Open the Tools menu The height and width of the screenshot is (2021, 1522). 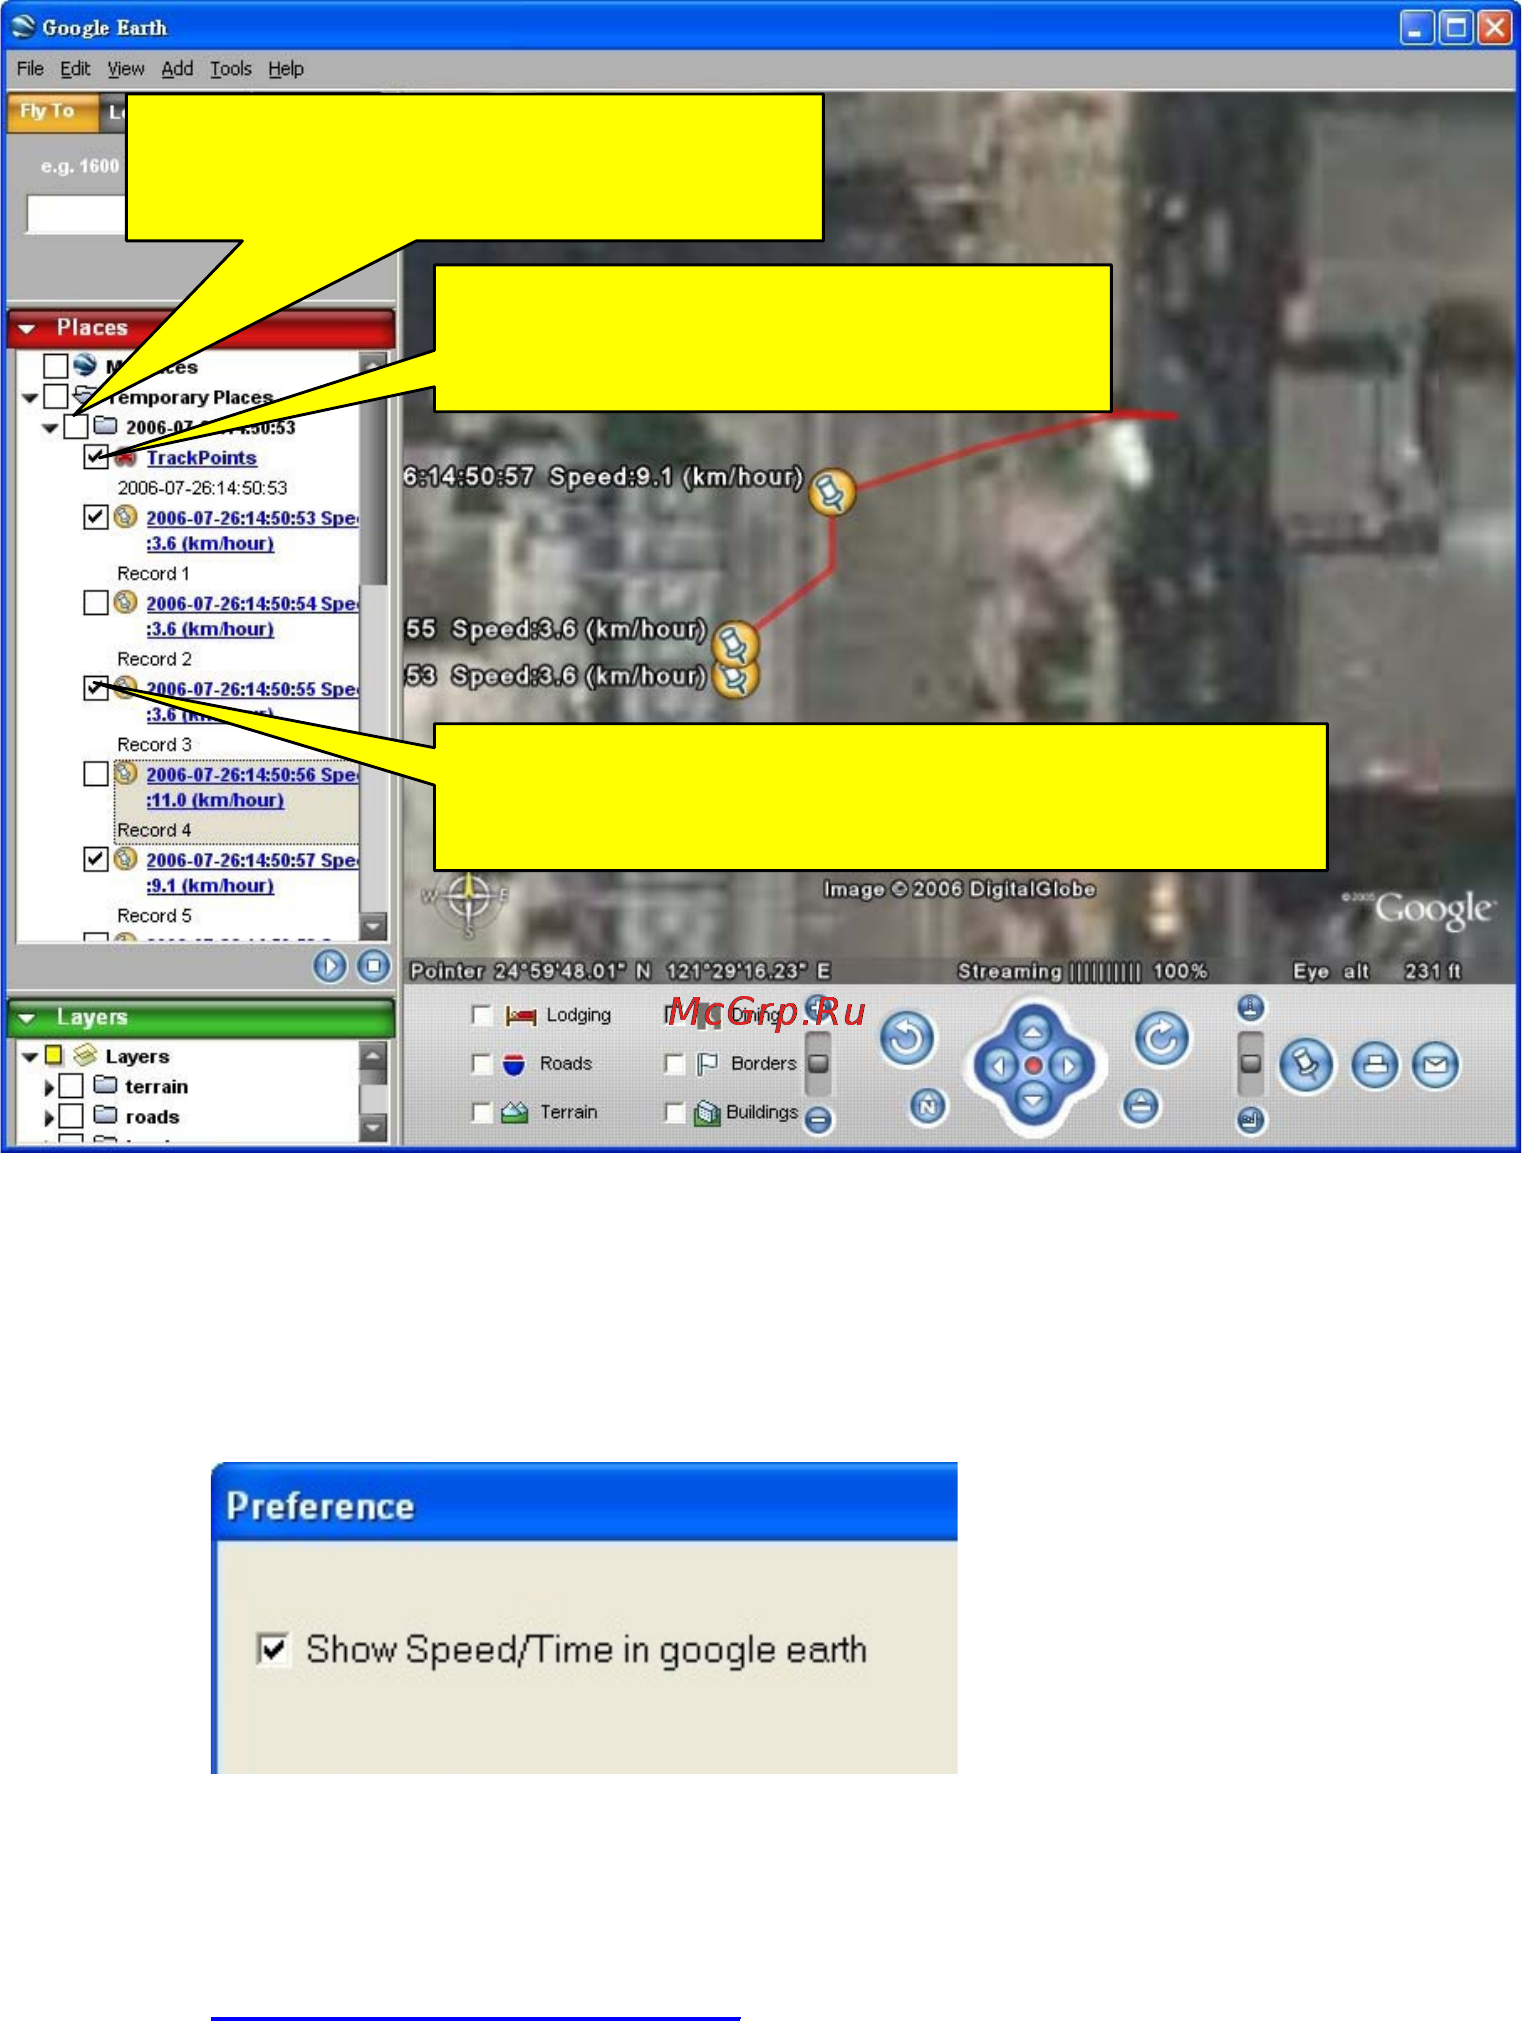coord(231,68)
